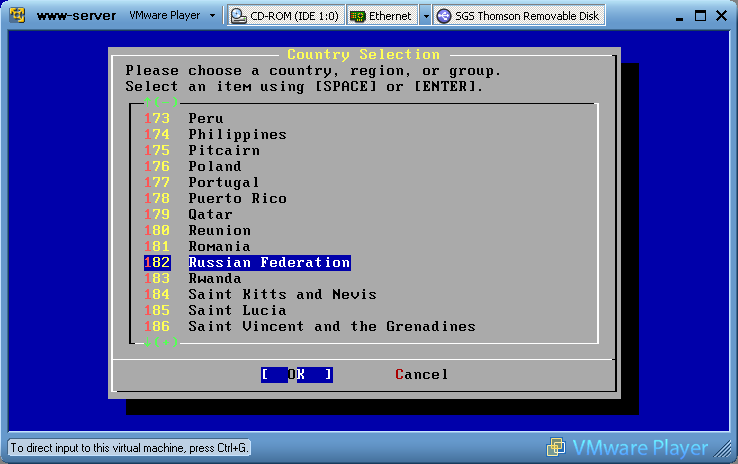
Task: Select Romania in the country list
Action: click(x=219, y=246)
